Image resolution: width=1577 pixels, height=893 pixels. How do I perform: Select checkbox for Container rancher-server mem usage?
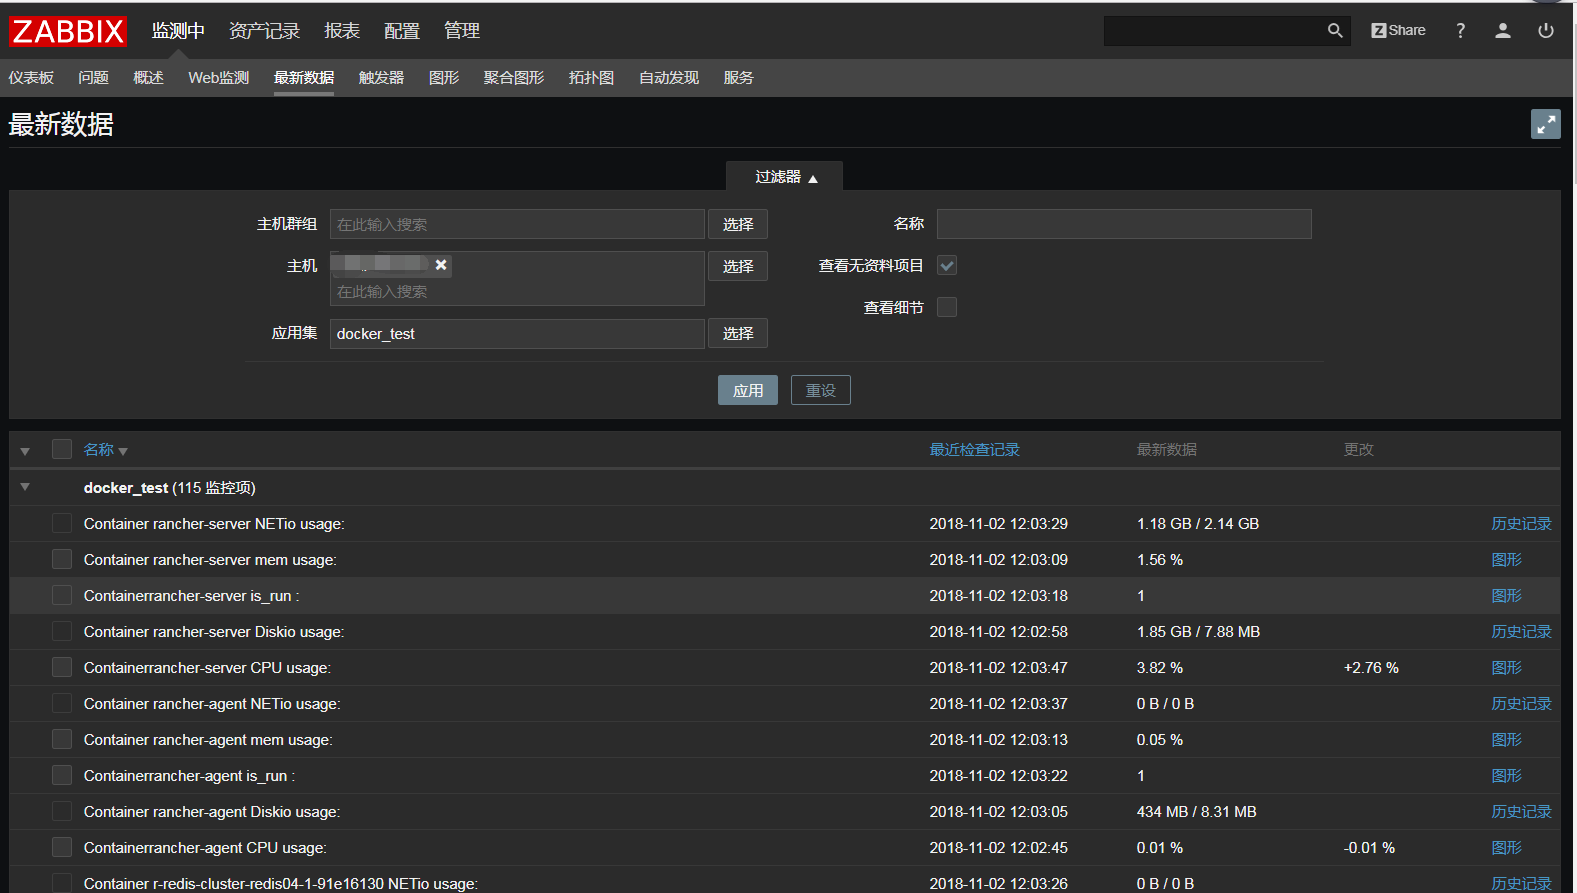point(62,559)
